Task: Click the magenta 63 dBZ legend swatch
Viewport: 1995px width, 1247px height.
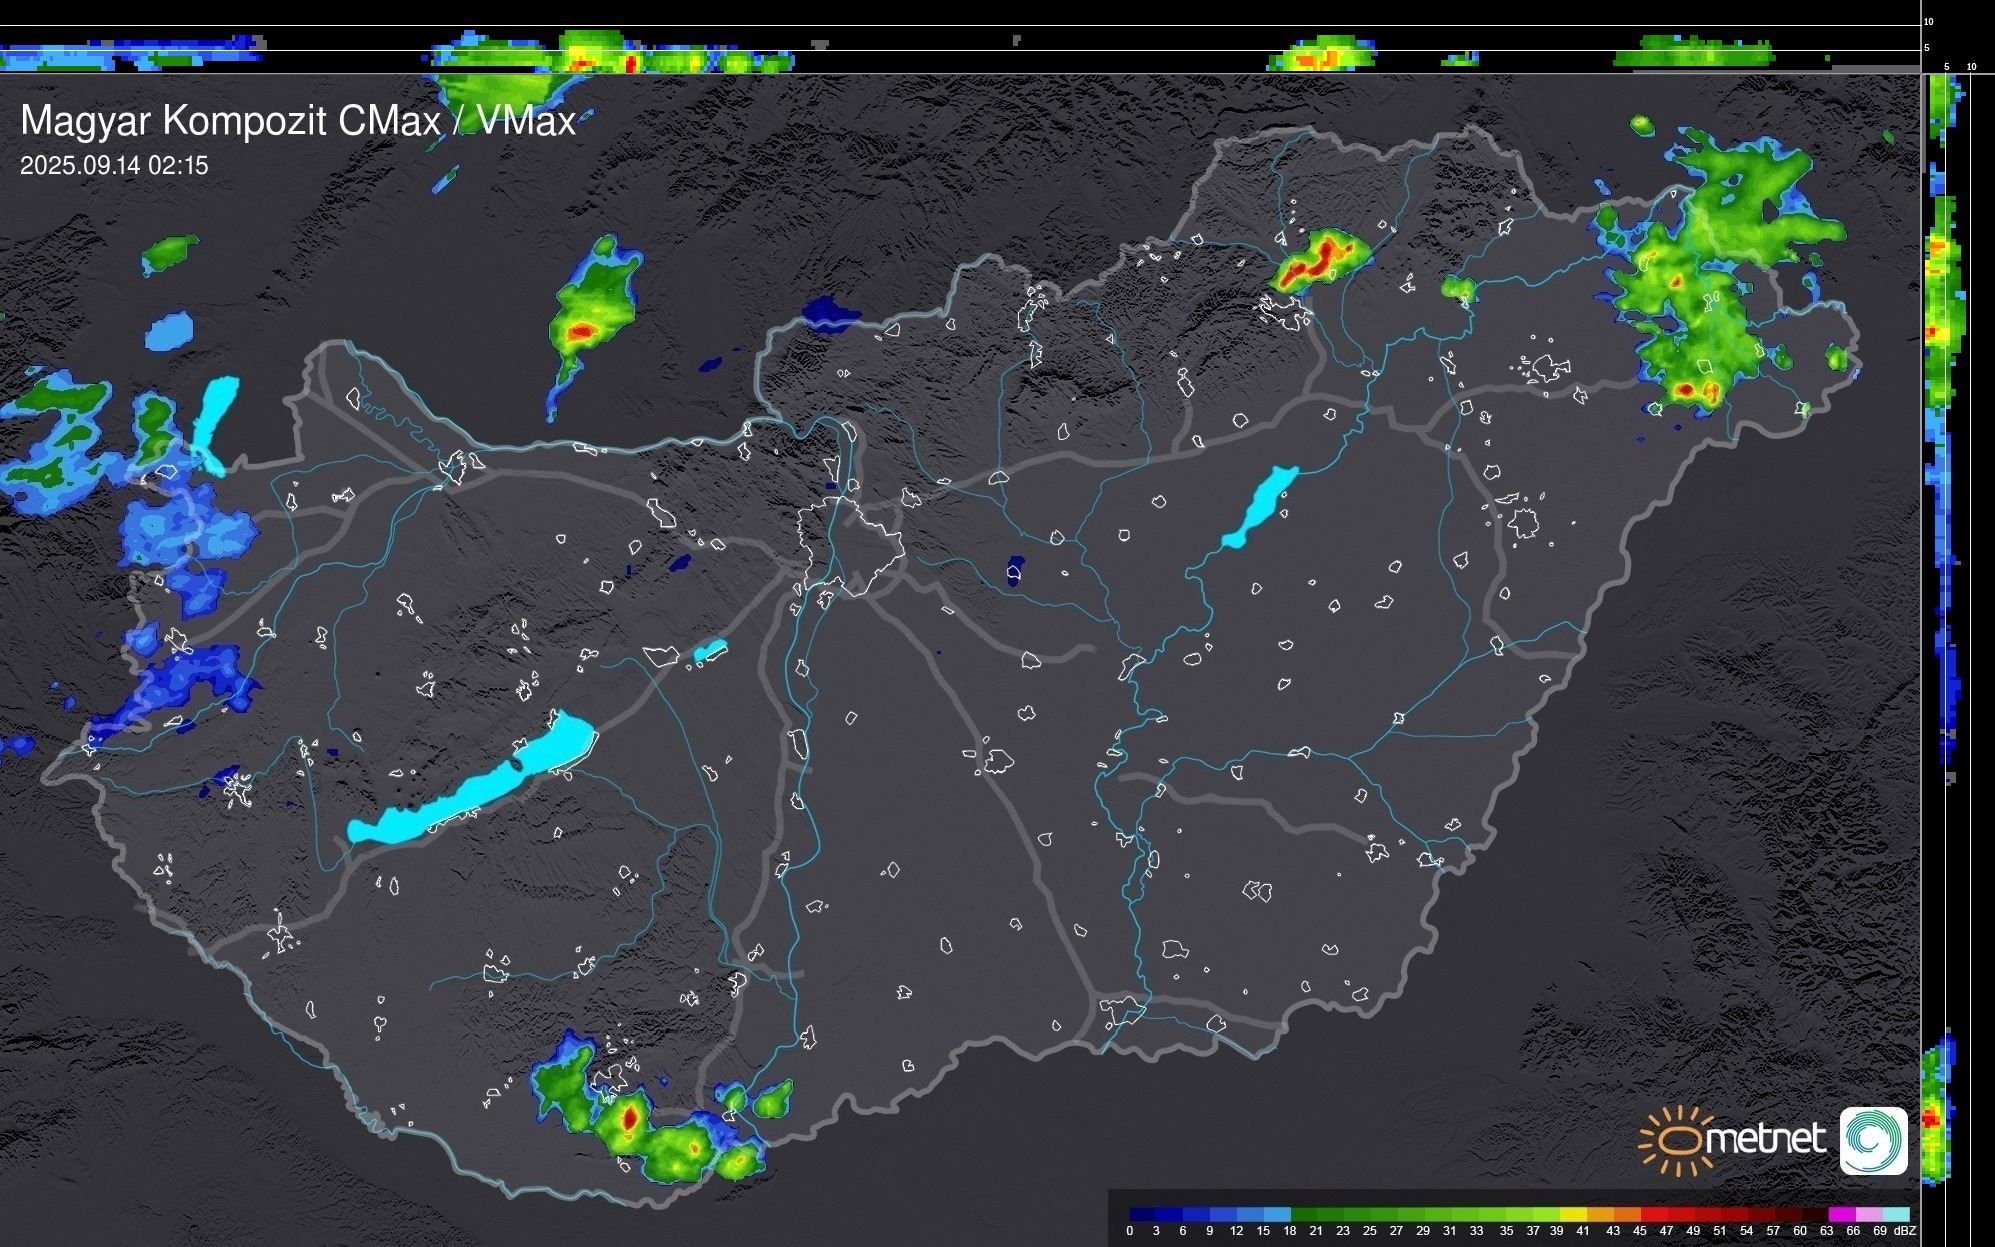Action: (1841, 1214)
